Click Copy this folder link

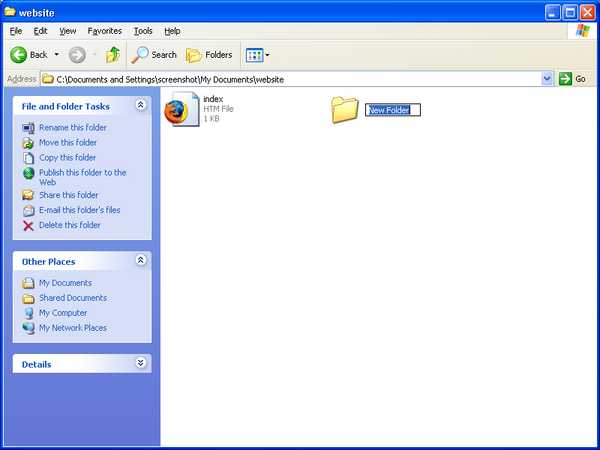click(x=67, y=157)
